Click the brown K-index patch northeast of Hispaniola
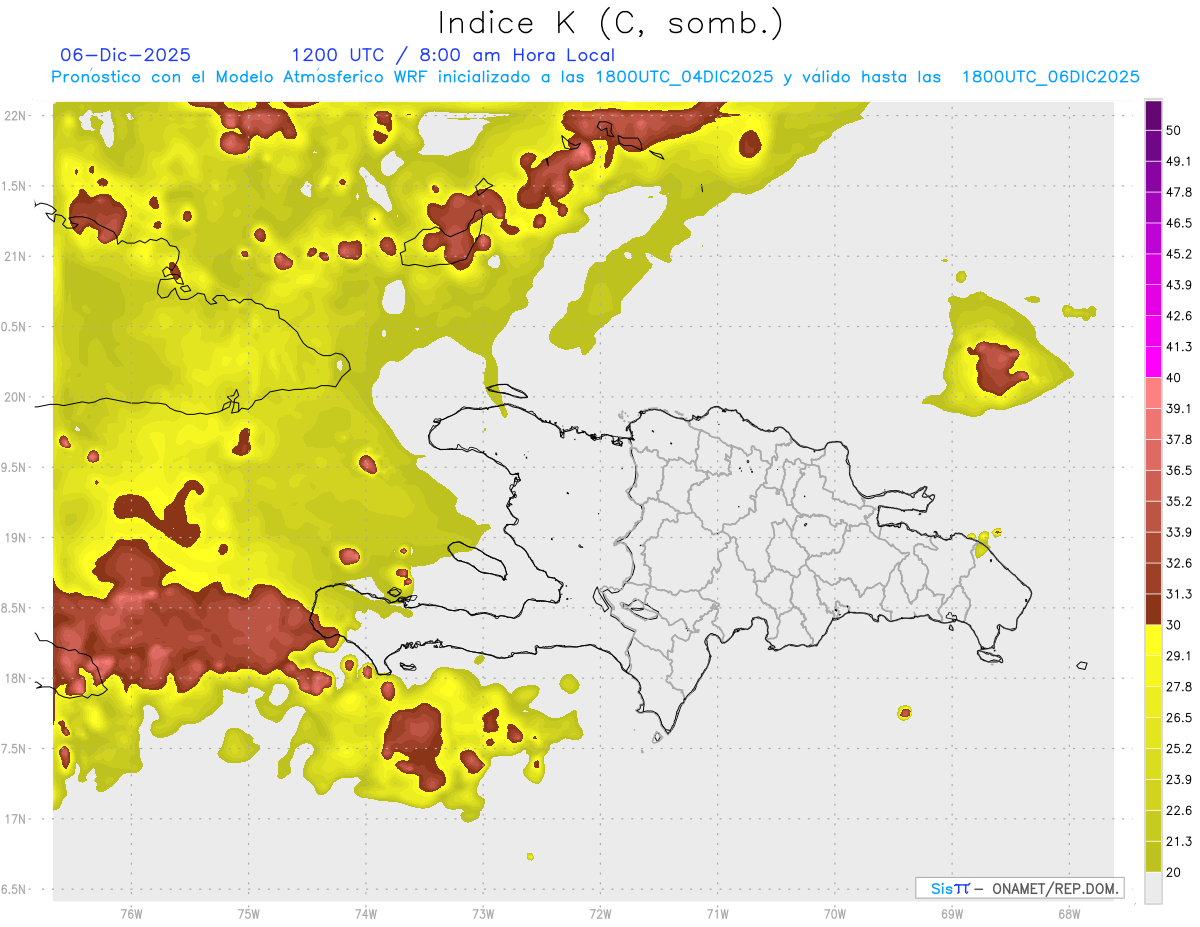This screenshot has width=1200, height=927. [x=996, y=367]
